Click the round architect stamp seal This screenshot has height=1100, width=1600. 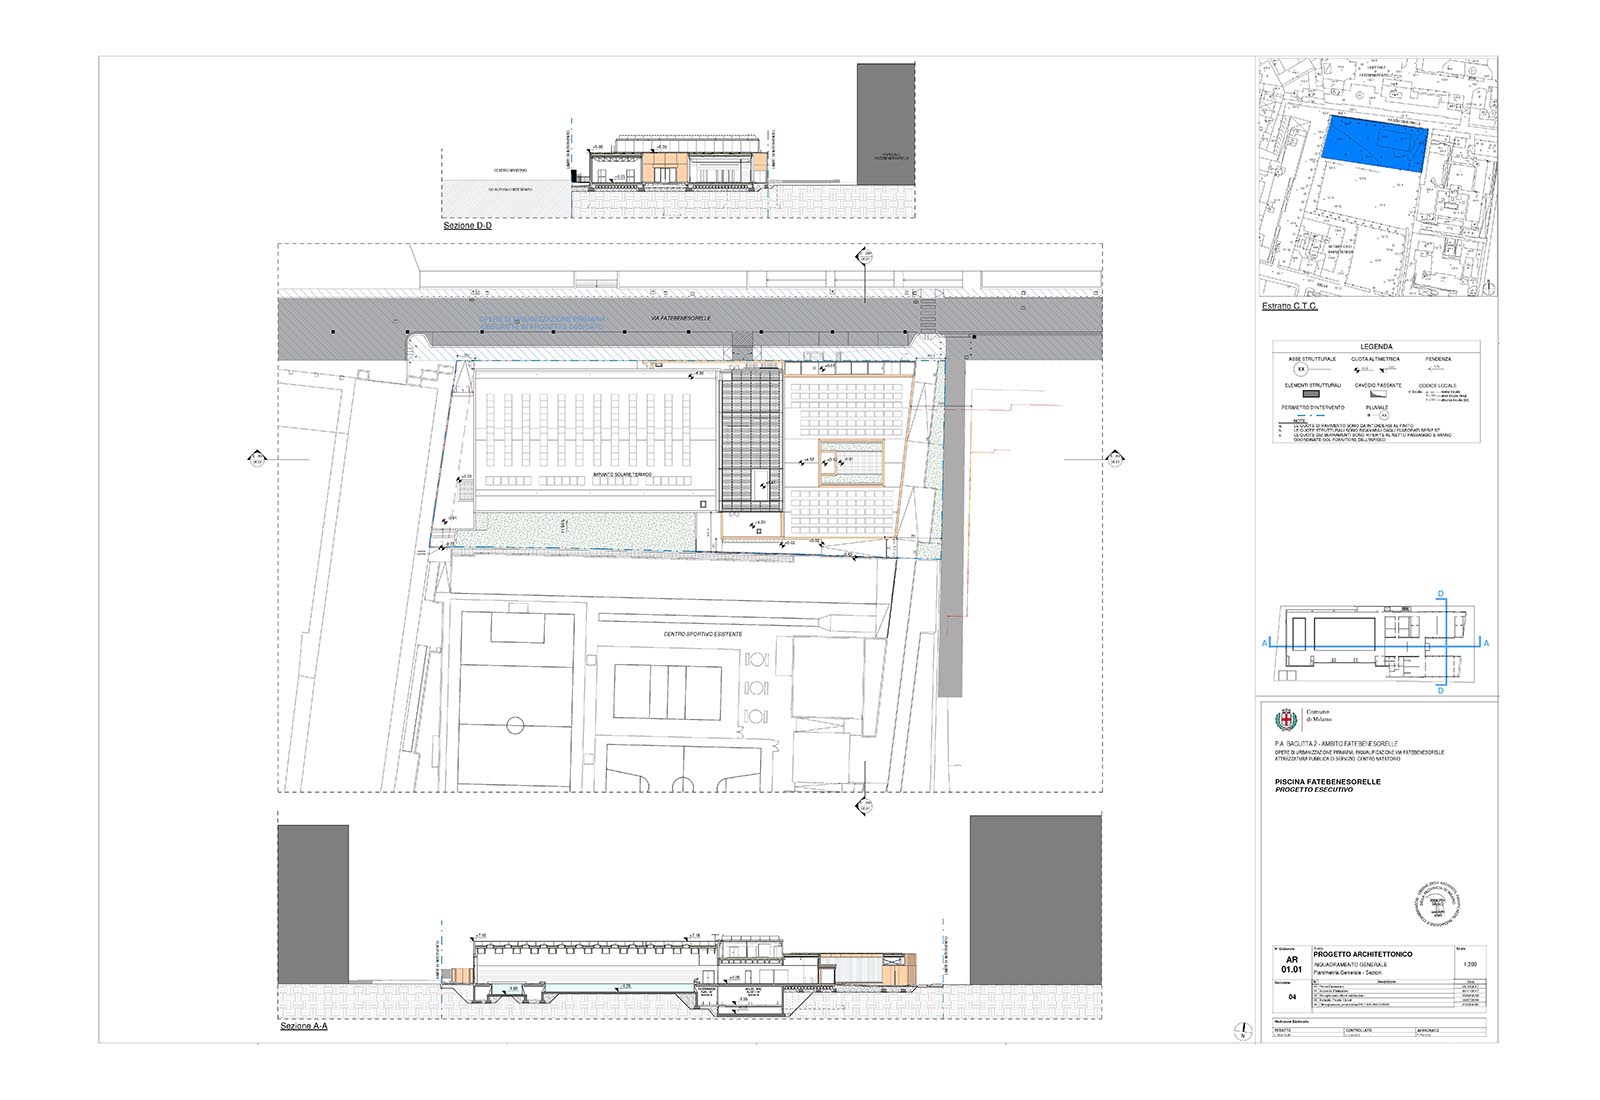(1439, 904)
